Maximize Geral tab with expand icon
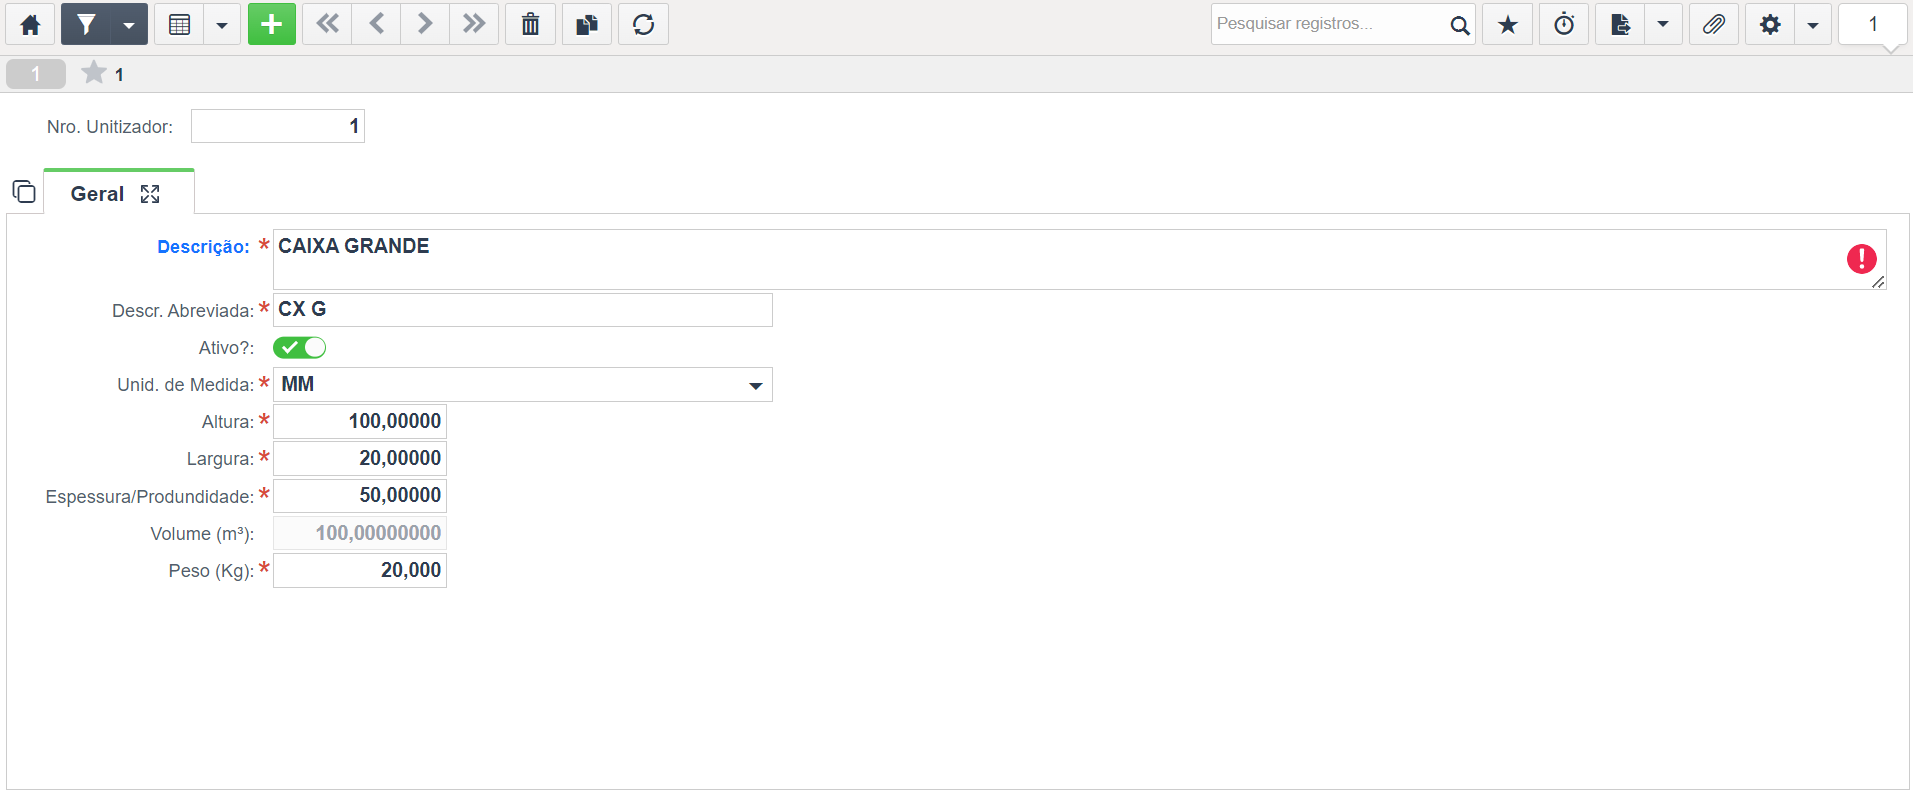This screenshot has height=792, width=1913. tap(150, 194)
